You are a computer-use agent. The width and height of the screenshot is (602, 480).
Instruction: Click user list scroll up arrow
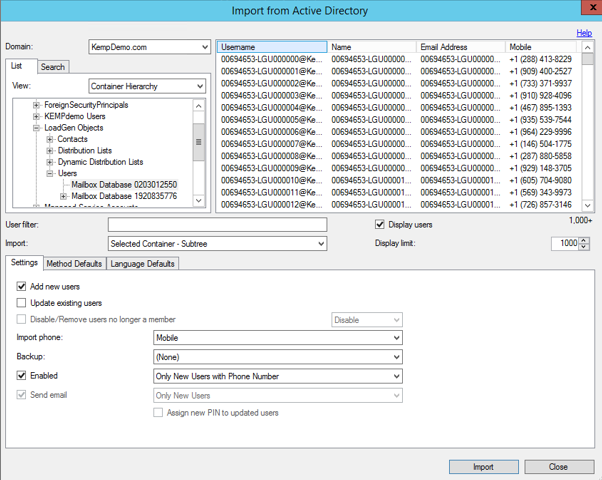click(x=587, y=47)
